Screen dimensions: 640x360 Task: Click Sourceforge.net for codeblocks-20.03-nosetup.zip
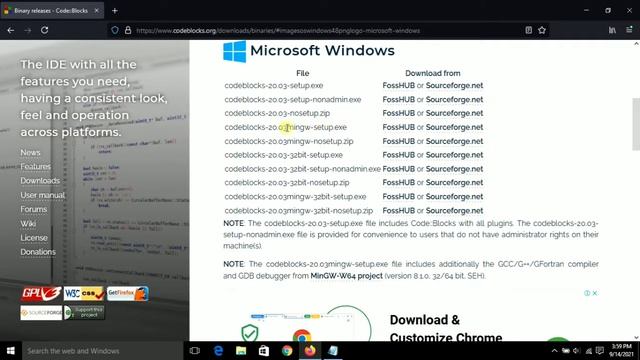pos(454,113)
